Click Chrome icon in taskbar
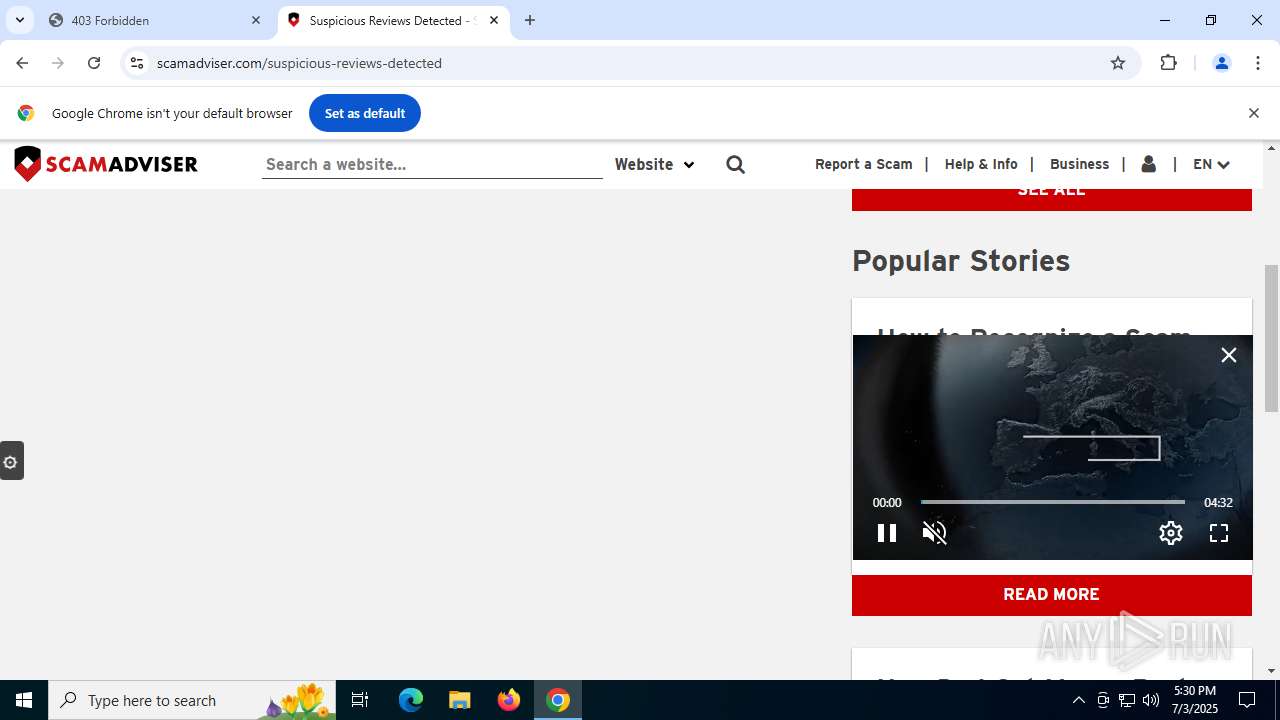The image size is (1280, 720). coord(558,700)
